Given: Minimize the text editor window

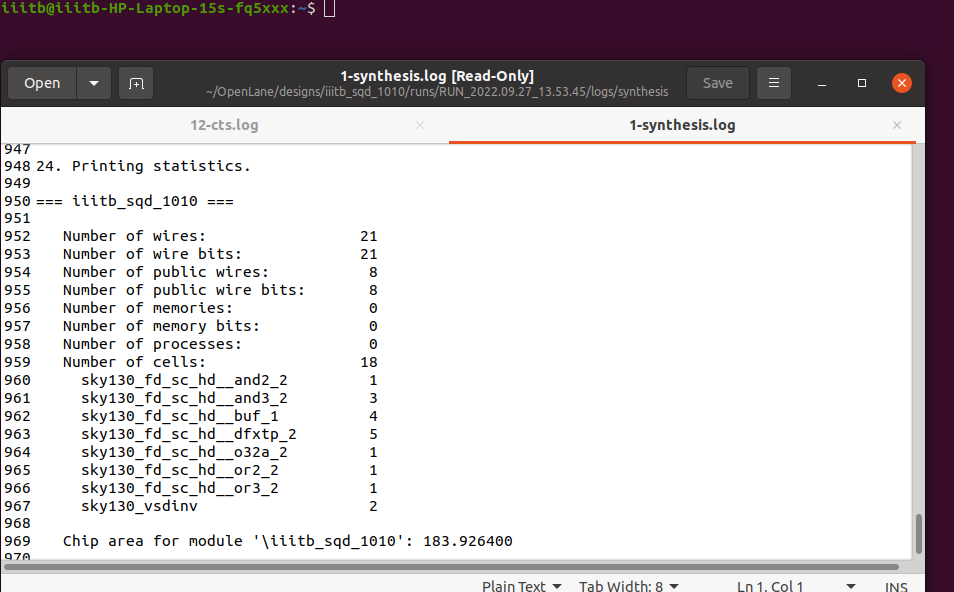Looking at the screenshot, I should click(x=822, y=83).
